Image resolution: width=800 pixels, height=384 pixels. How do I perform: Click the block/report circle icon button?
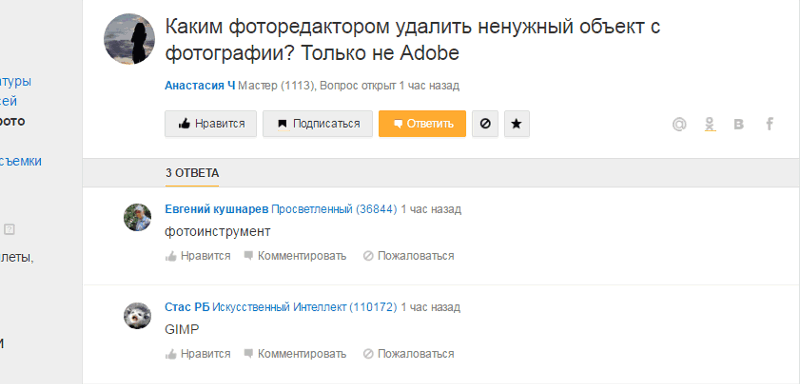coord(485,124)
